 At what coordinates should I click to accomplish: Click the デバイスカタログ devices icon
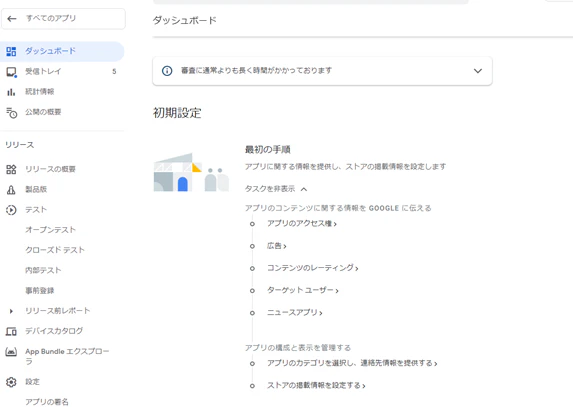(x=11, y=331)
